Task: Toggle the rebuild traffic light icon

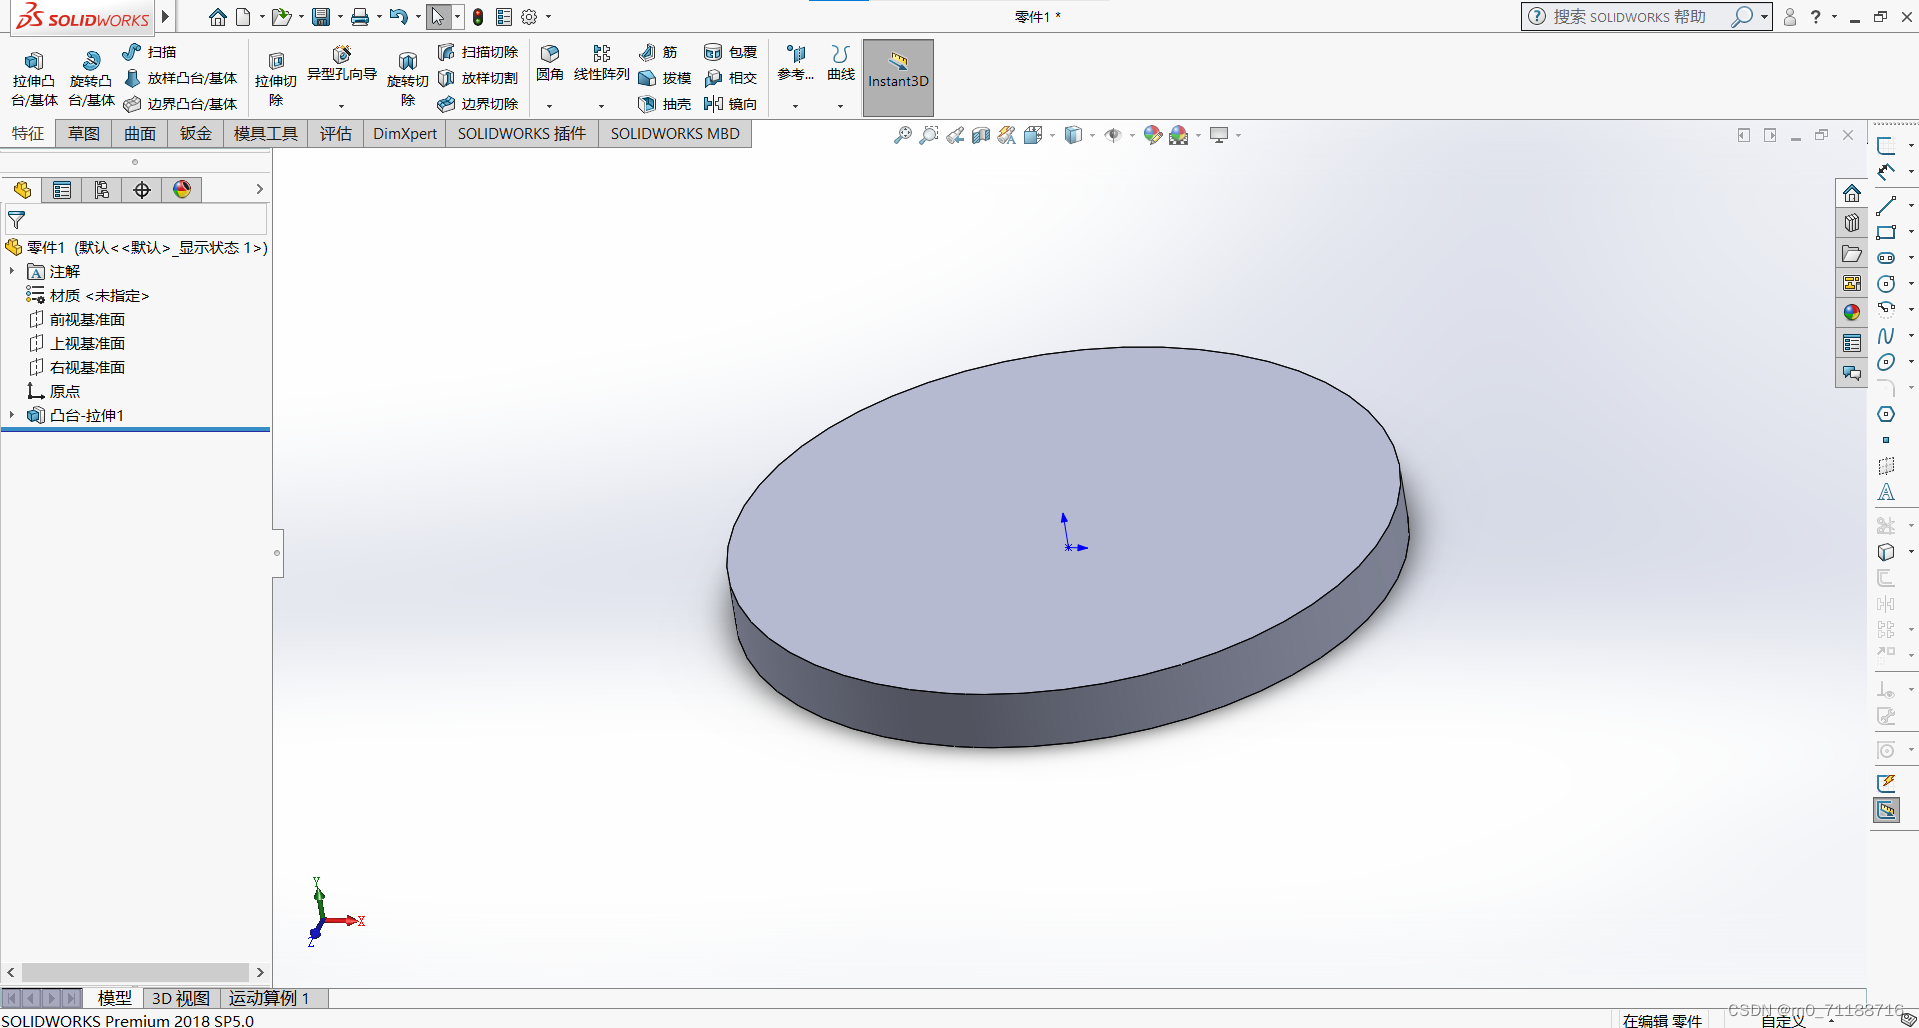Action: tap(478, 17)
